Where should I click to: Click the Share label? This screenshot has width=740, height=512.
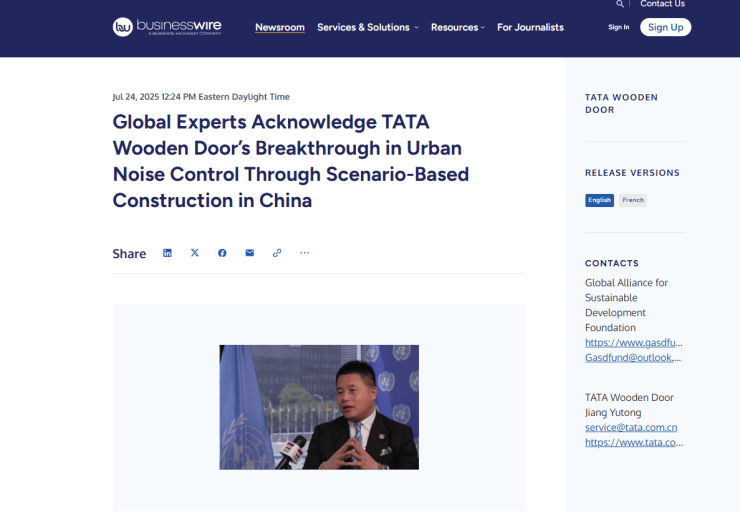click(x=129, y=254)
